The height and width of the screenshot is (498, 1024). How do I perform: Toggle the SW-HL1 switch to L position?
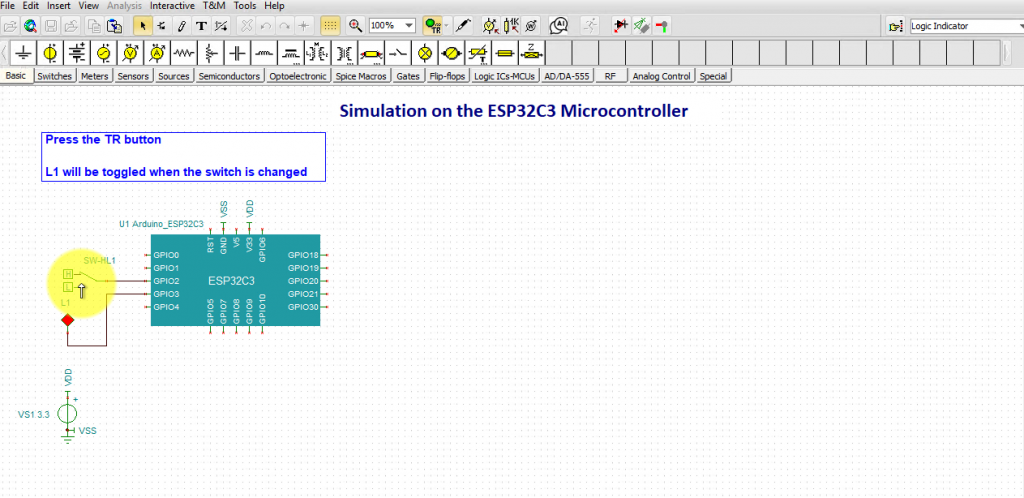click(x=68, y=287)
